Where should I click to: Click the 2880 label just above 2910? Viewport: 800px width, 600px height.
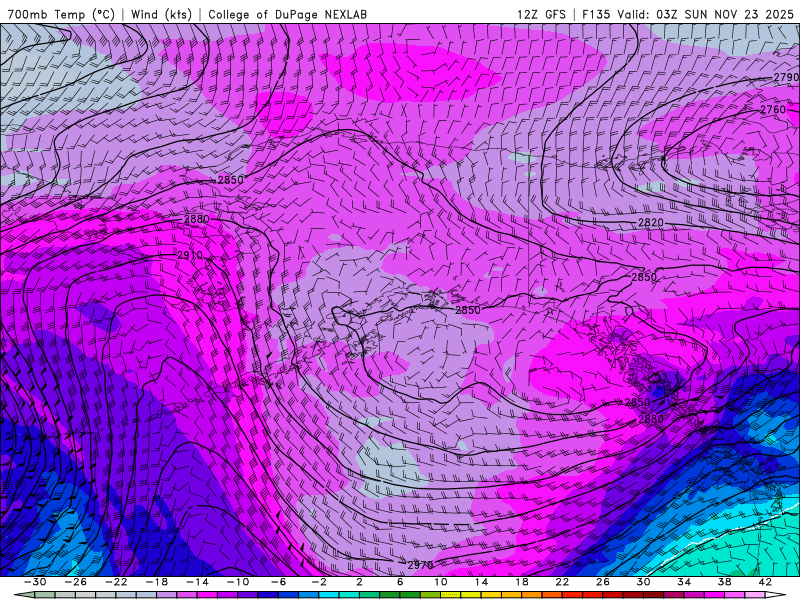click(196, 219)
